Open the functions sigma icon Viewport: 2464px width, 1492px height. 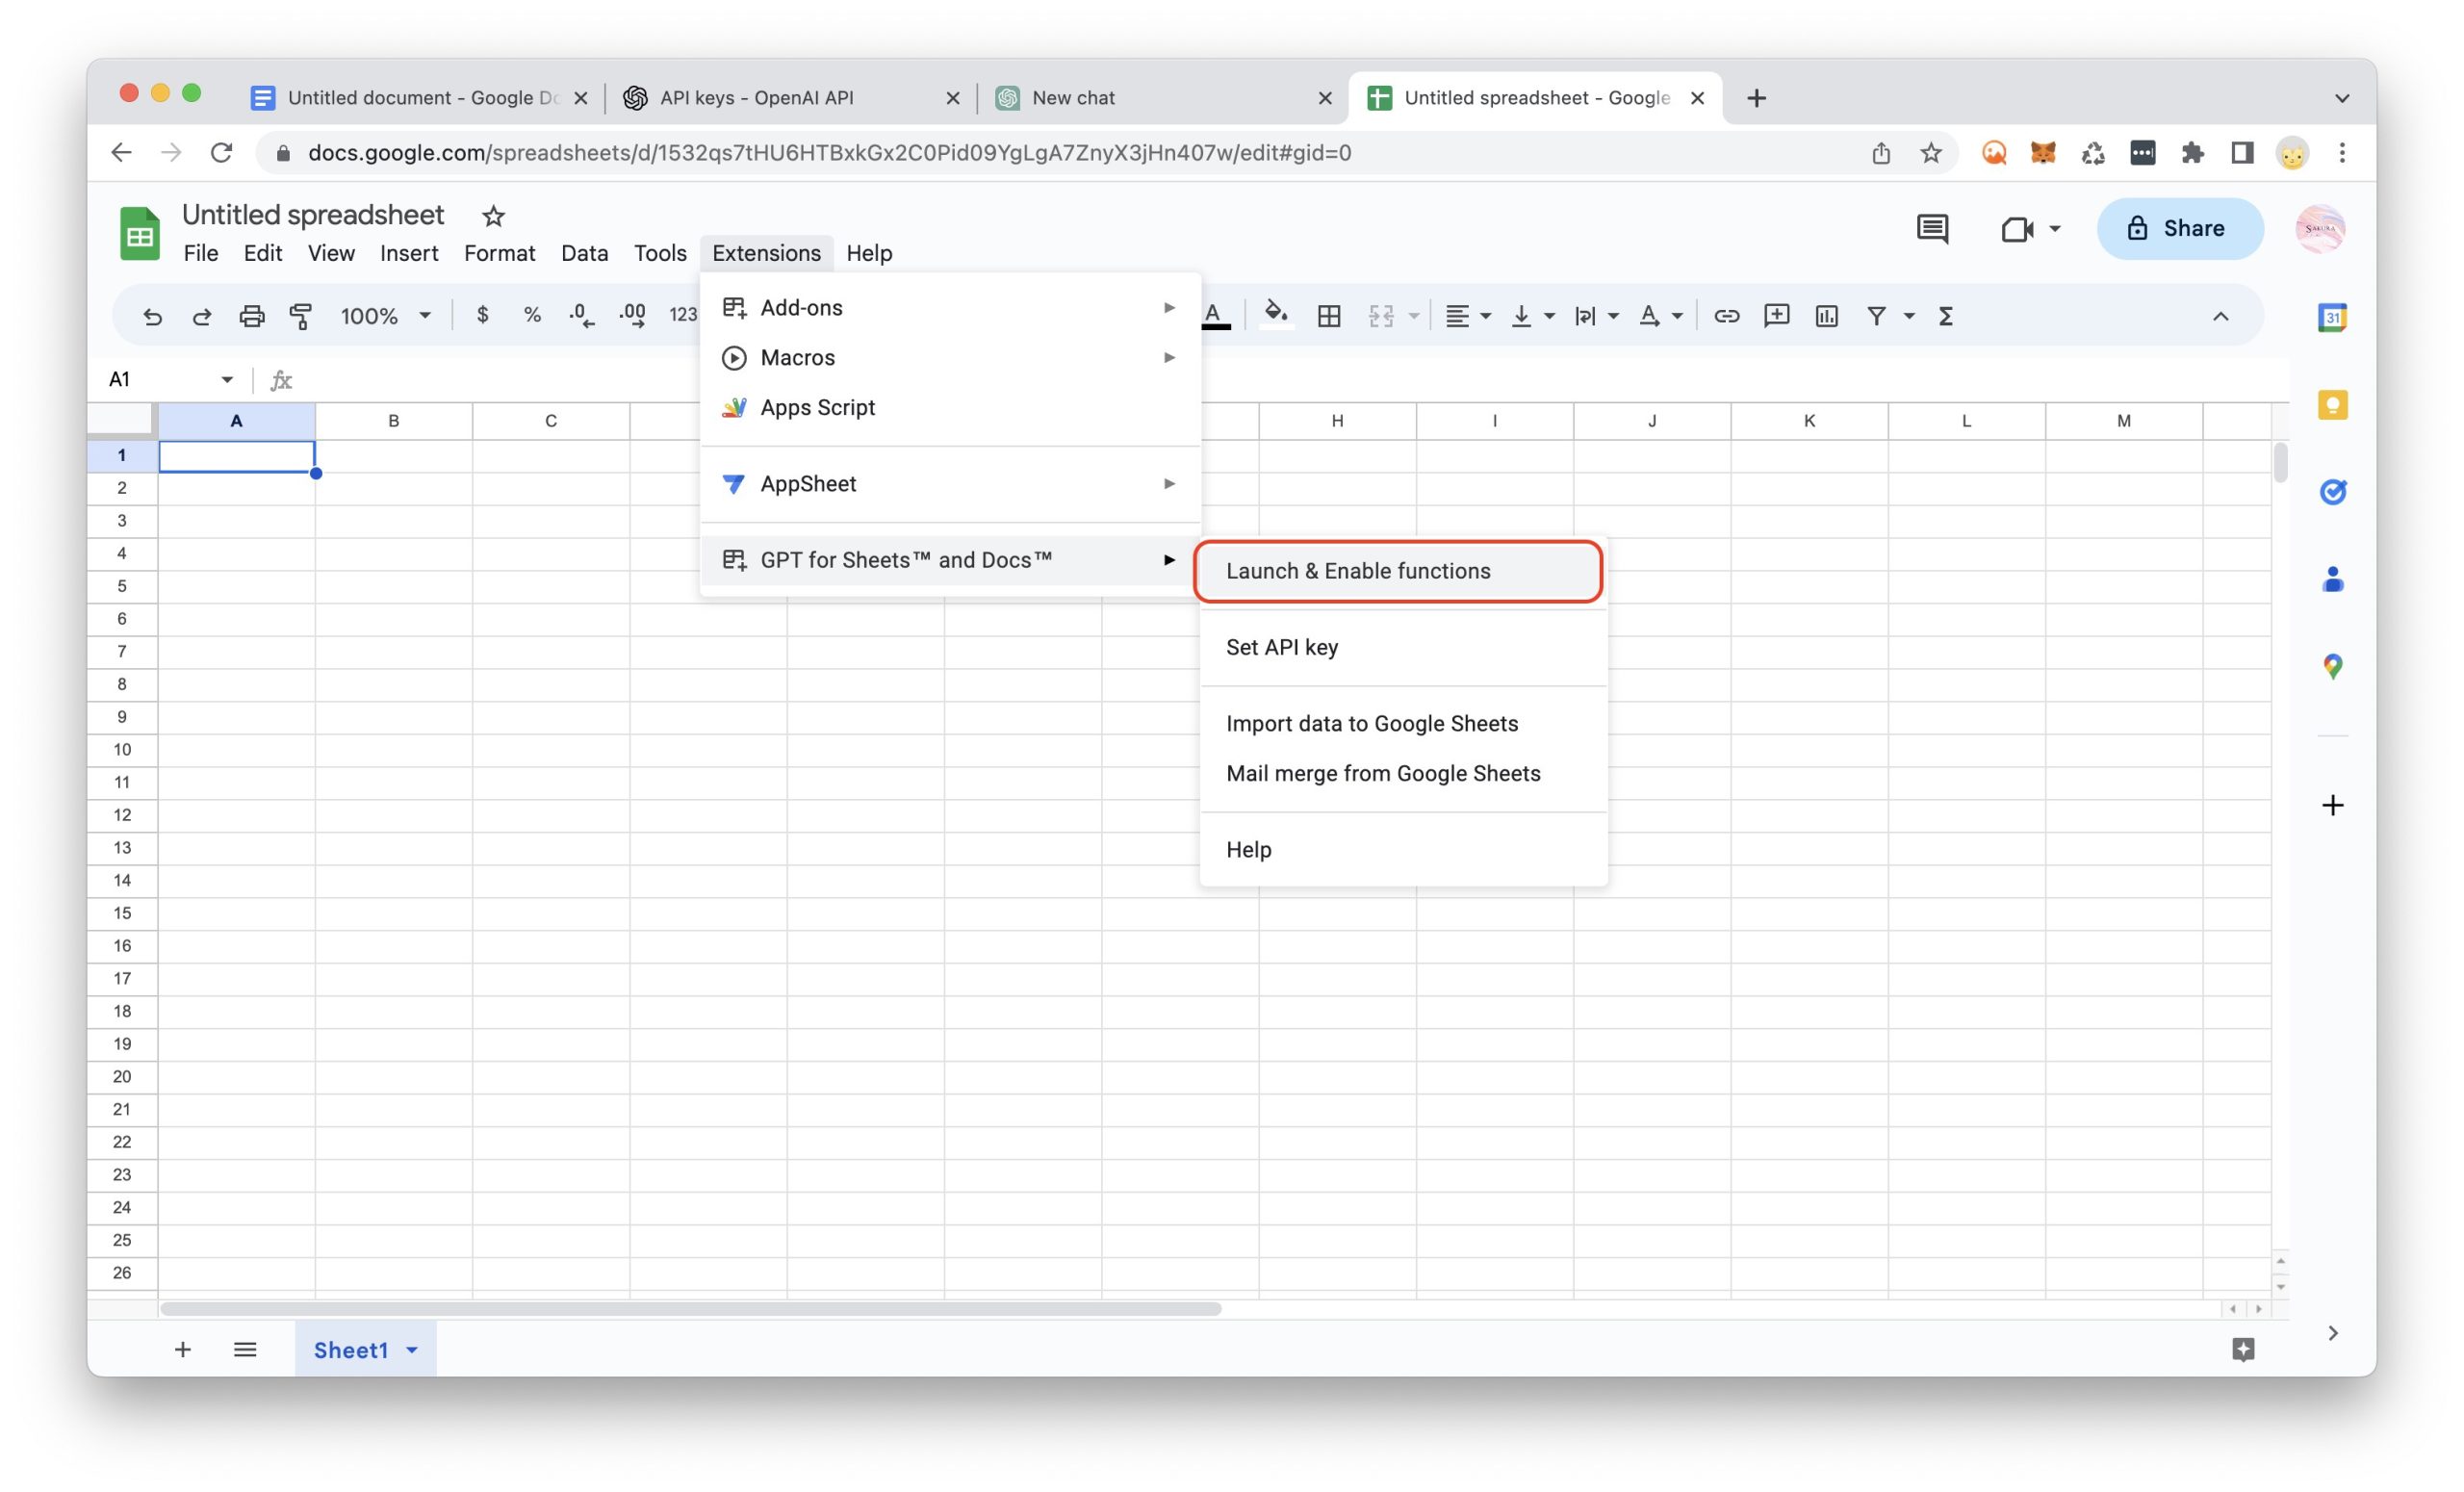tap(1945, 316)
